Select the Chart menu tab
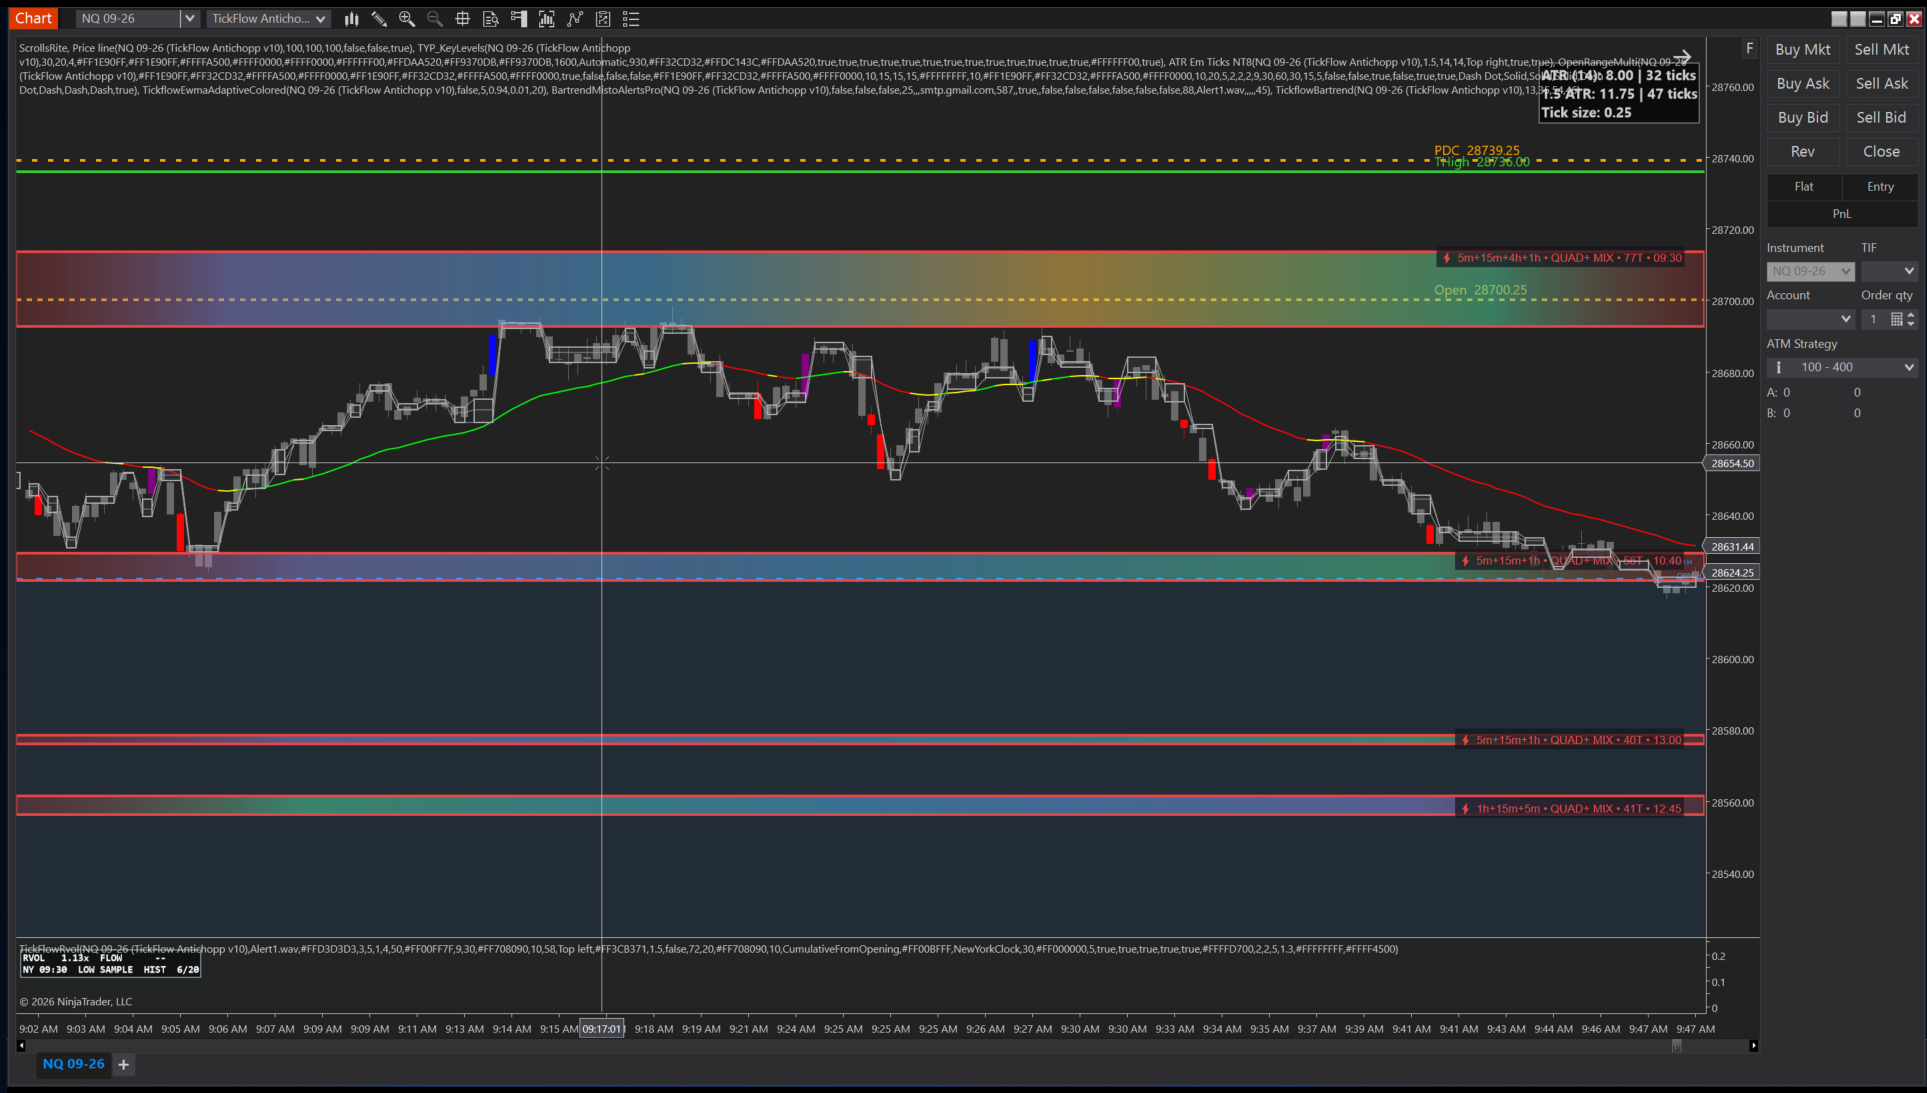 point(33,18)
